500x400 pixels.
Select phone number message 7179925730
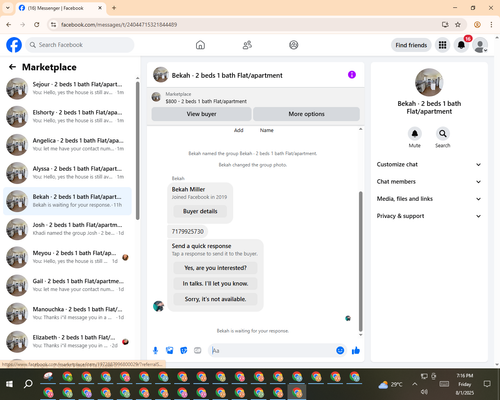[x=188, y=231]
